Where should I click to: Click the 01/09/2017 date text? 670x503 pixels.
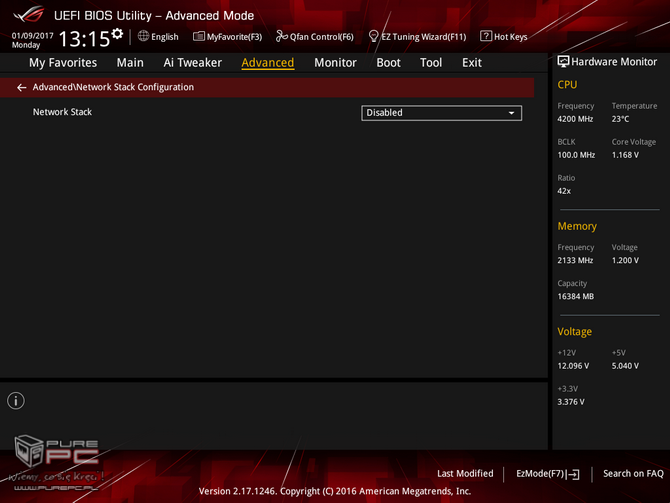[32, 35]
